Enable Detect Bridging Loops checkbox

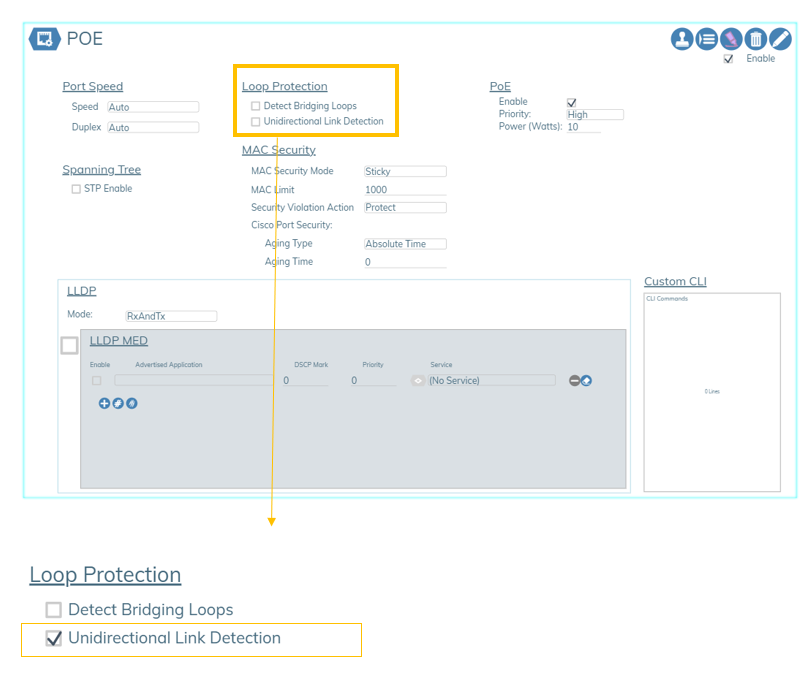point(256,106)
